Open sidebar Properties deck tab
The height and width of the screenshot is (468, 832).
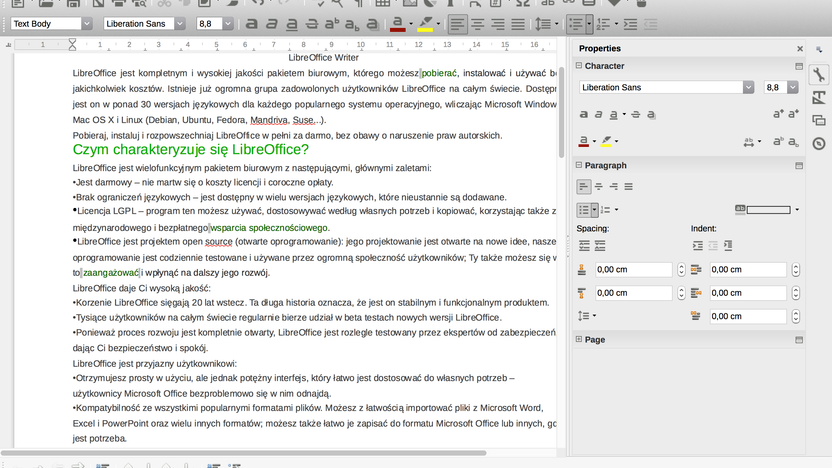point(819,75)
